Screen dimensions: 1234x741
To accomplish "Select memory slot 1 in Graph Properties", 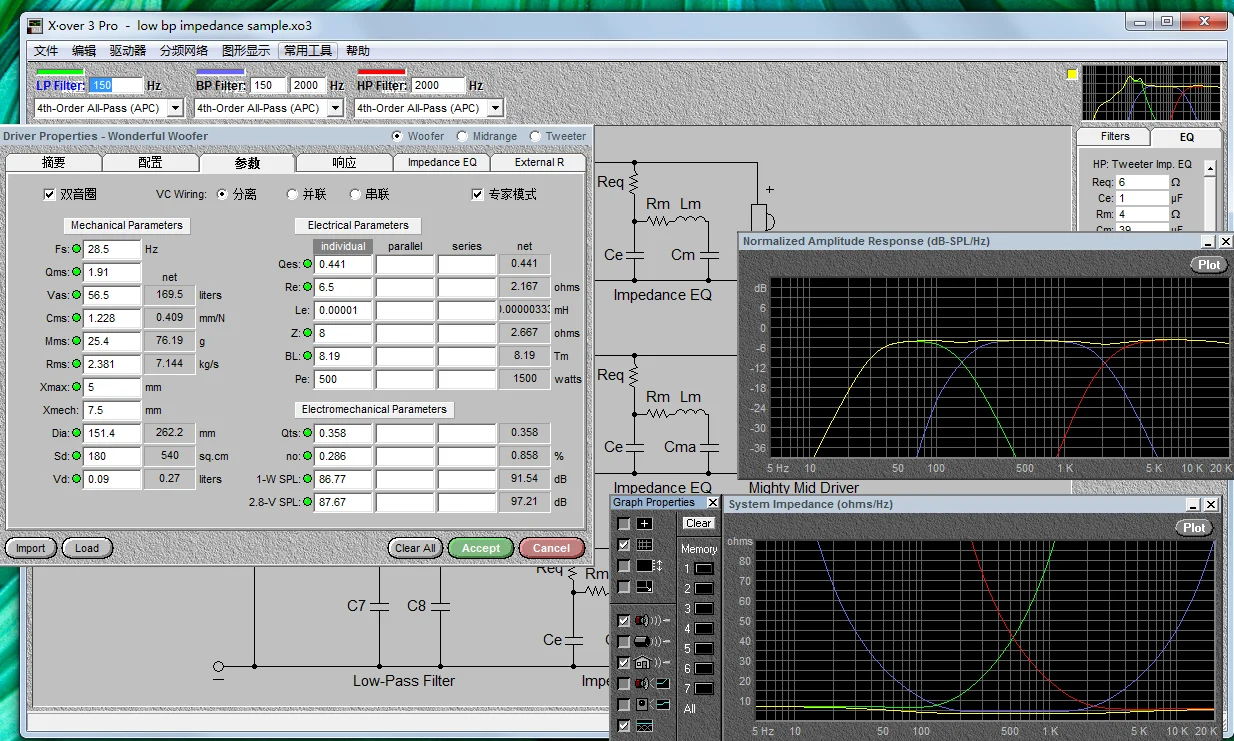I will click(704, 569).
